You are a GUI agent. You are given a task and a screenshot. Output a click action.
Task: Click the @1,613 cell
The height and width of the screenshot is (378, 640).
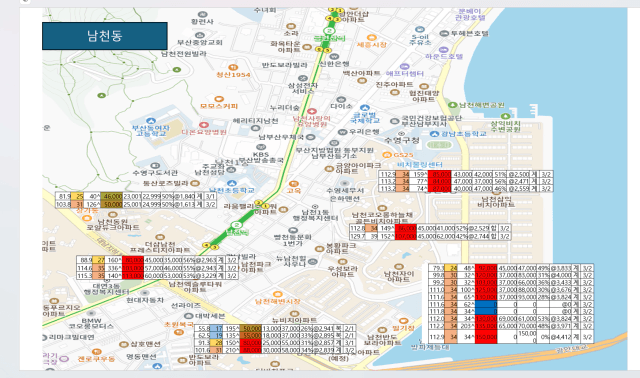(x=184, y=204)
